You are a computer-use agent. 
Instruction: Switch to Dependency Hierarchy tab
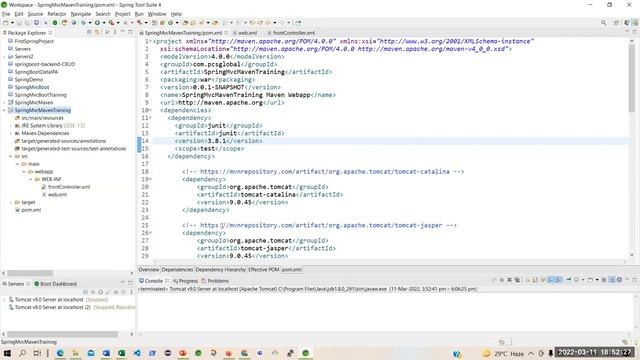point(220,269)
